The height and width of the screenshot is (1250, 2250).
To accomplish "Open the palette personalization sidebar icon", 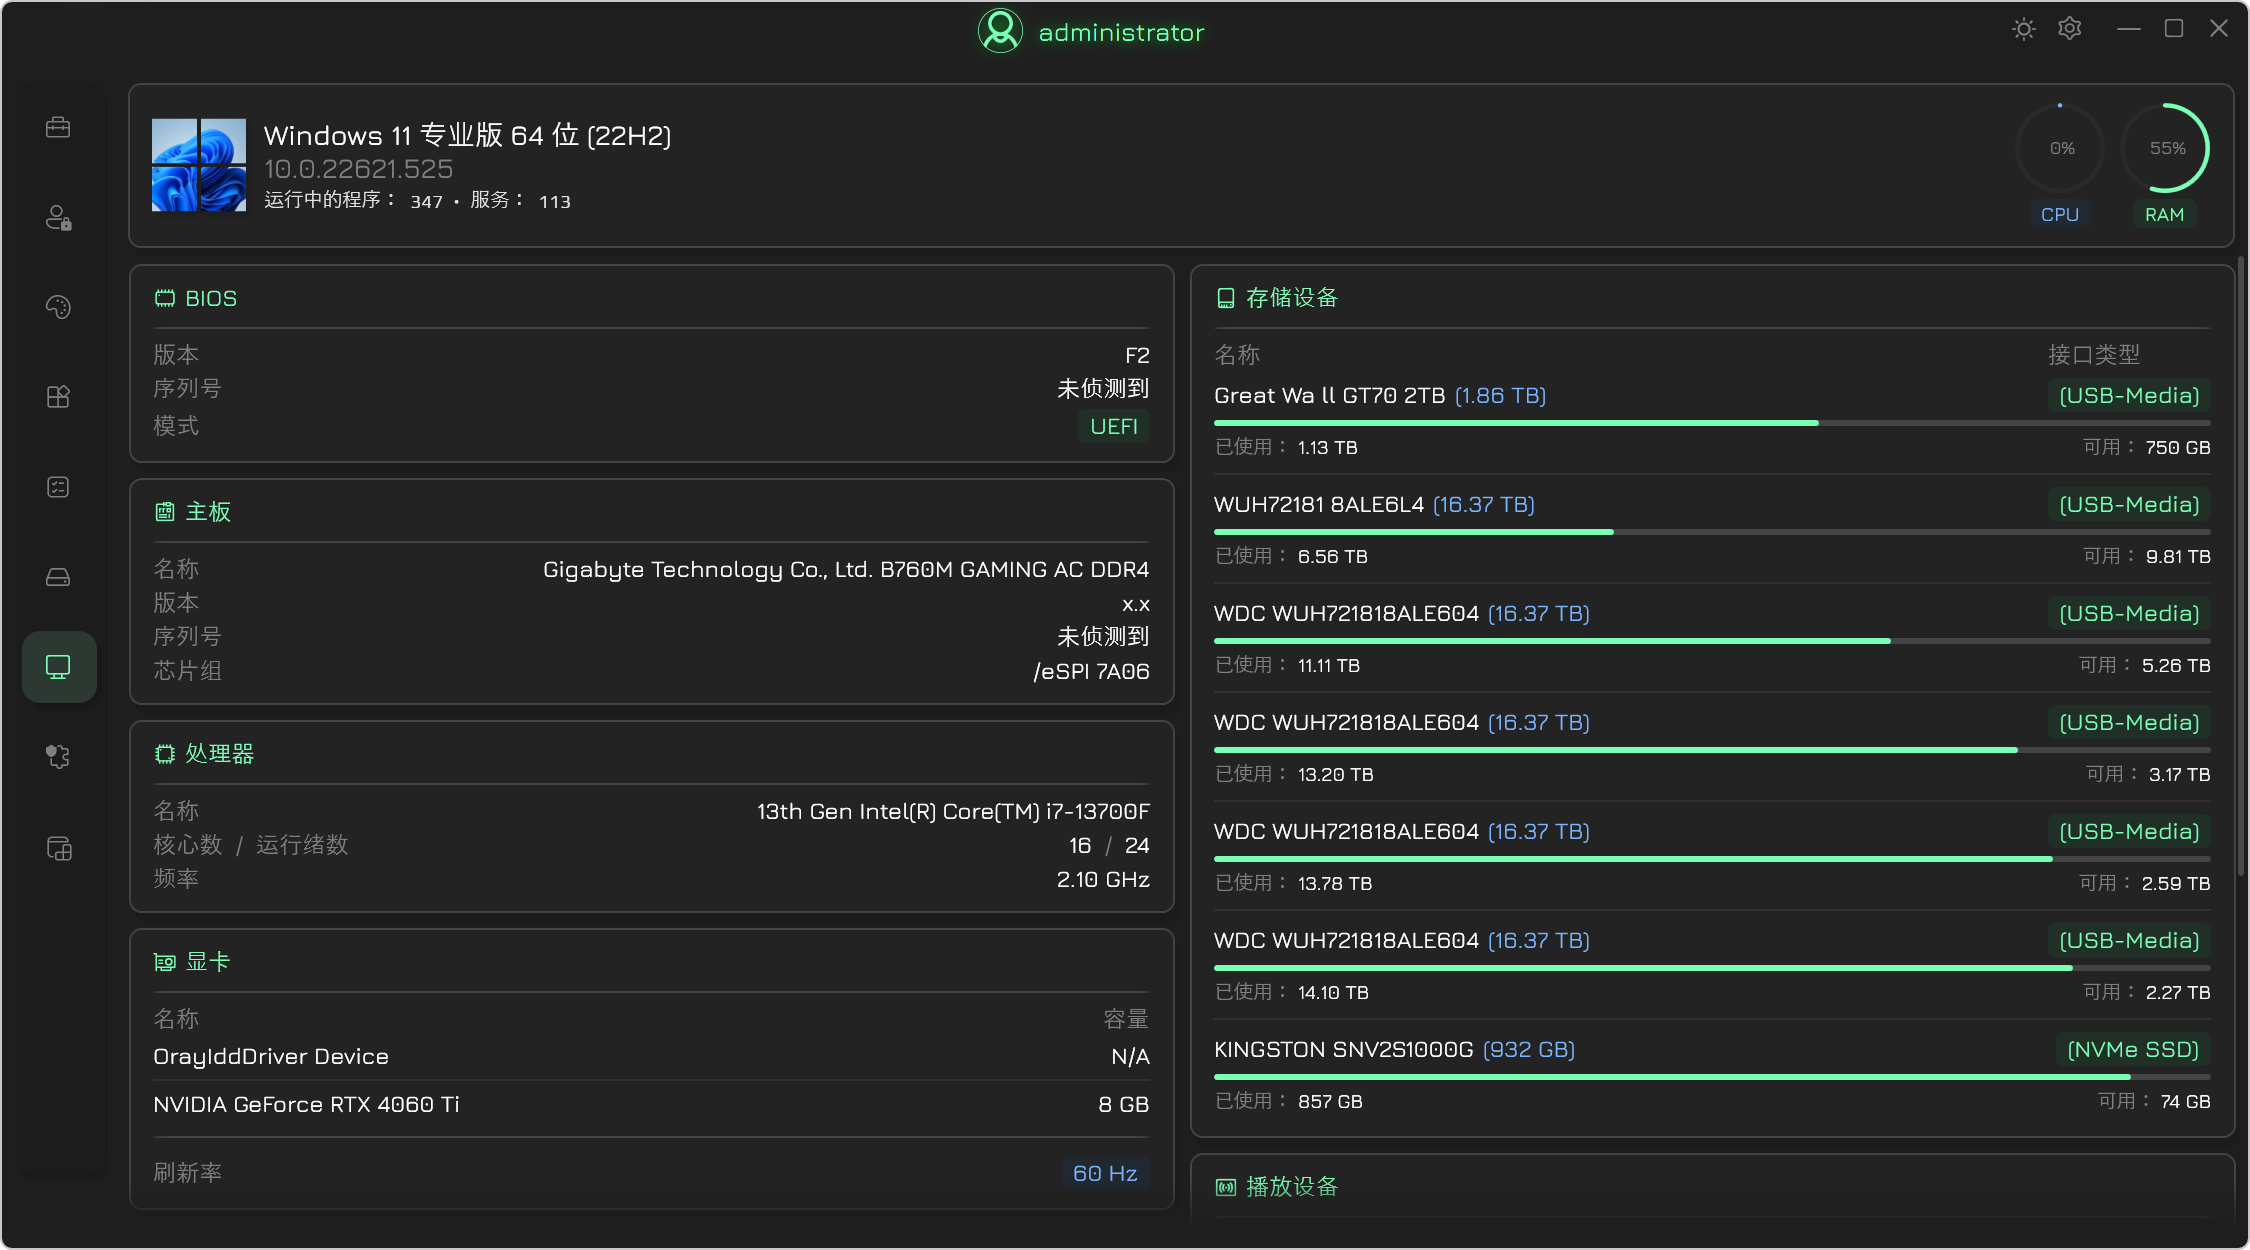I will 58,307.
